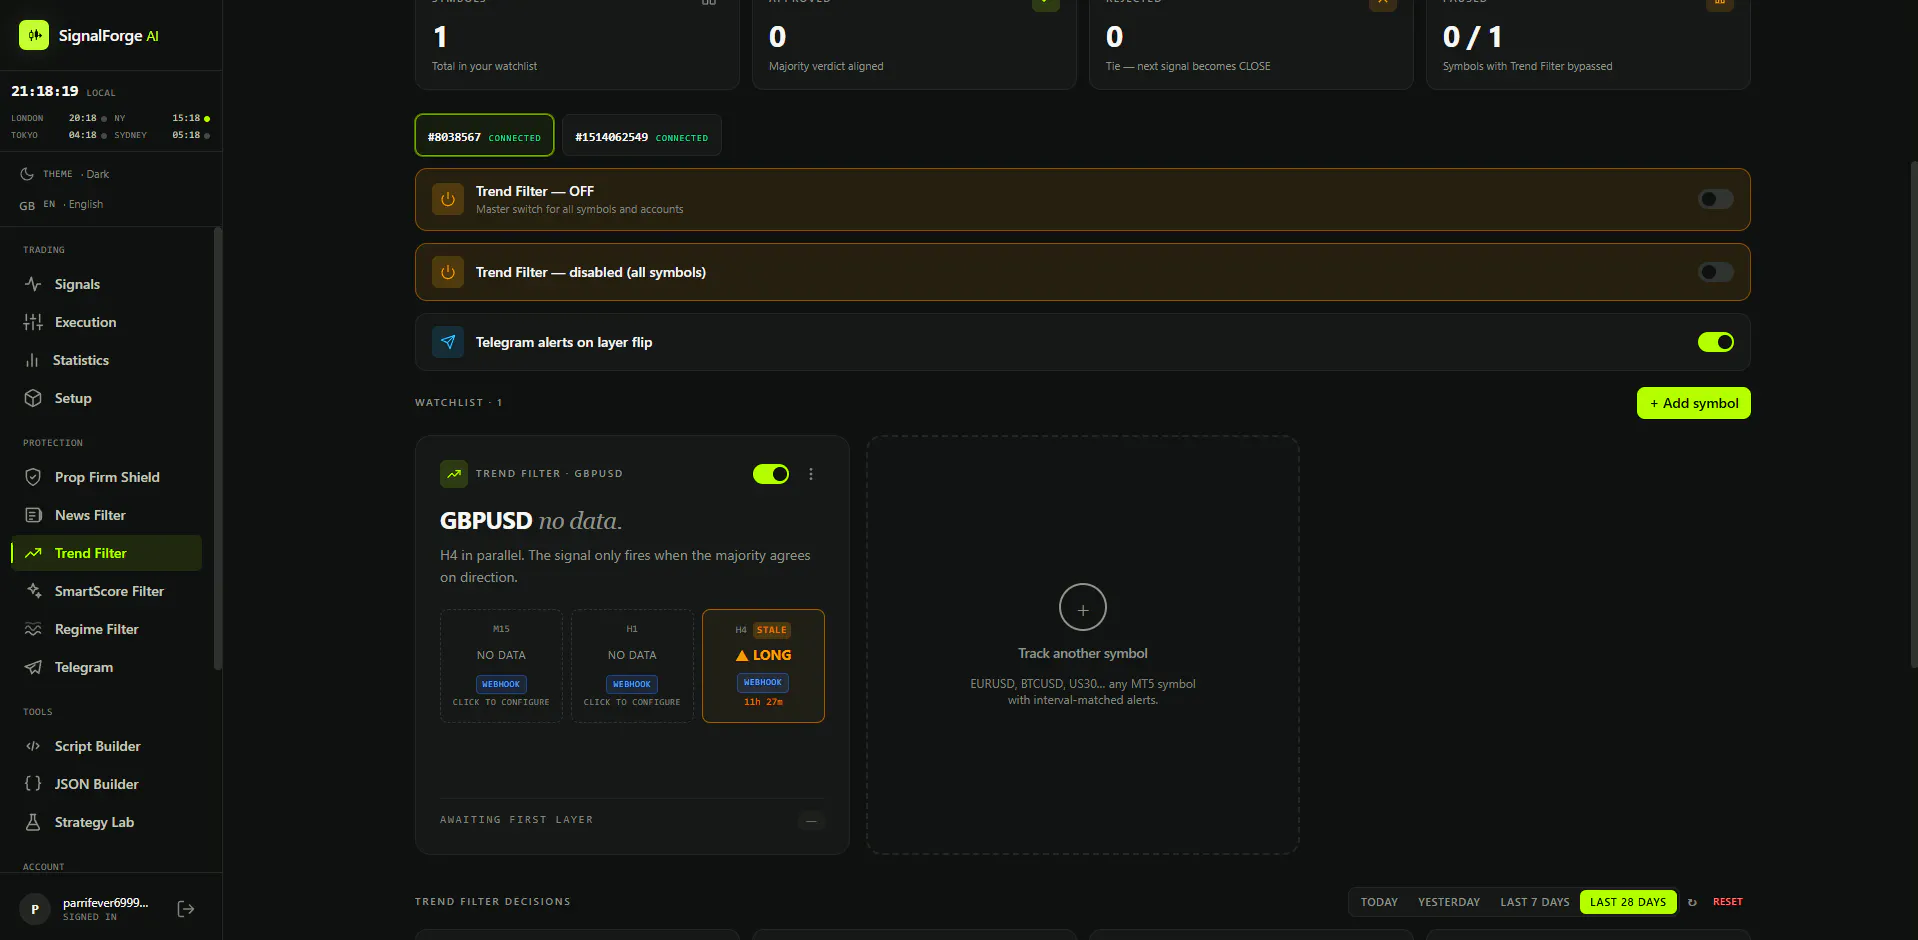Image resolution: width=1918 pixels, height=940 pixels.
Task: Click the refresh icon beside RESET
Action: [1692, 902]
